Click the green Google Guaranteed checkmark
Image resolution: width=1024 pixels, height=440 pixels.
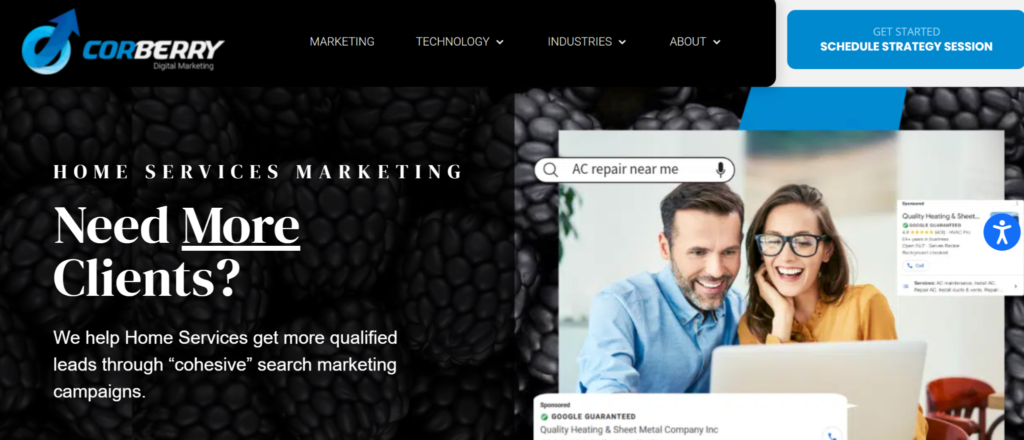pyautogui.click(x=544, y=416)
